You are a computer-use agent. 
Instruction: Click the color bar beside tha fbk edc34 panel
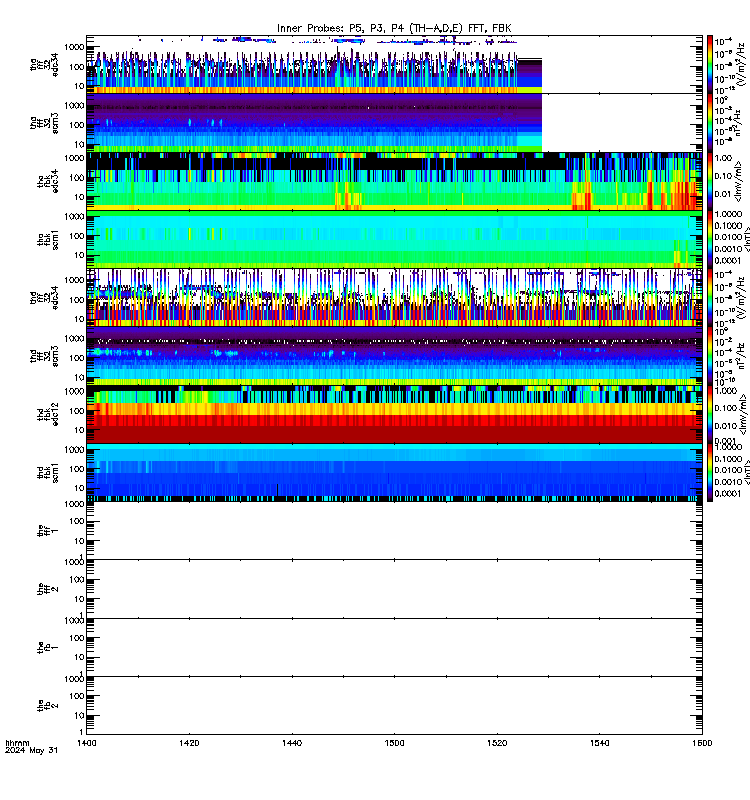(x=710, y=181)
